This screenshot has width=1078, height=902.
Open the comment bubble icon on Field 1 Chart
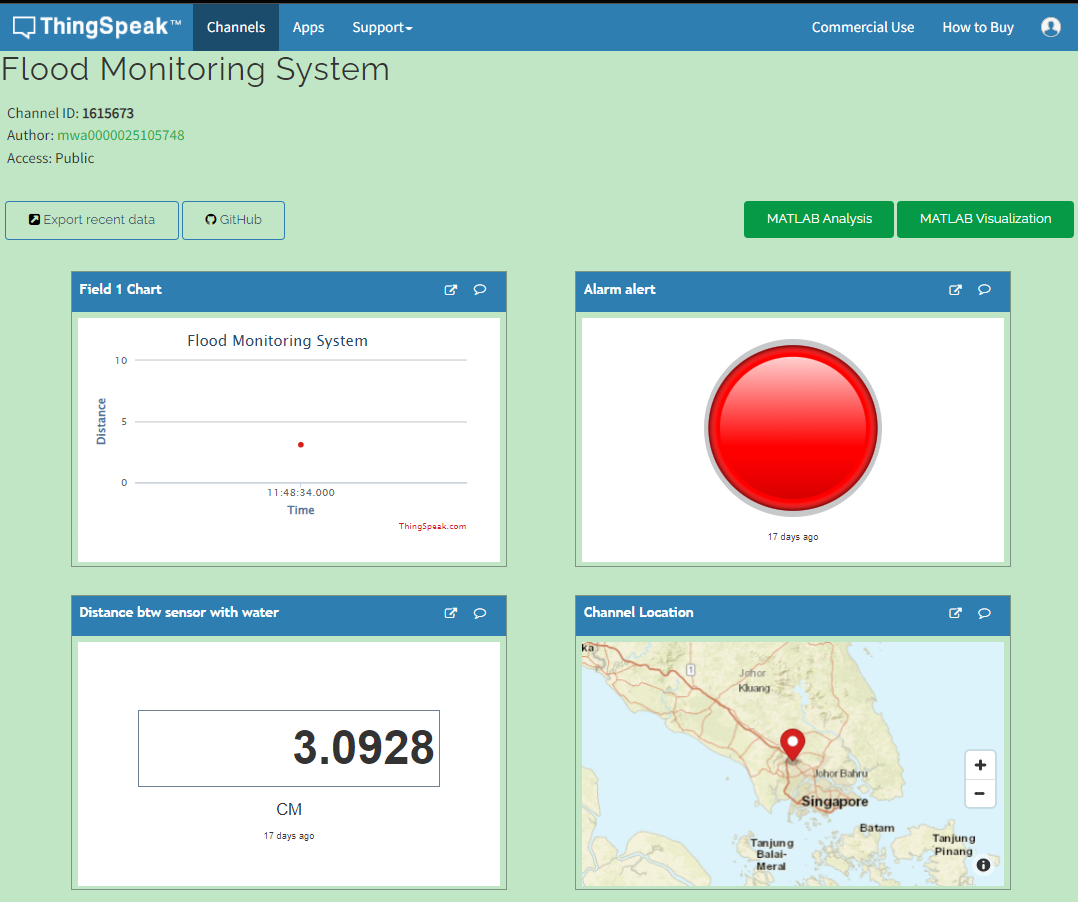[480, 289]
